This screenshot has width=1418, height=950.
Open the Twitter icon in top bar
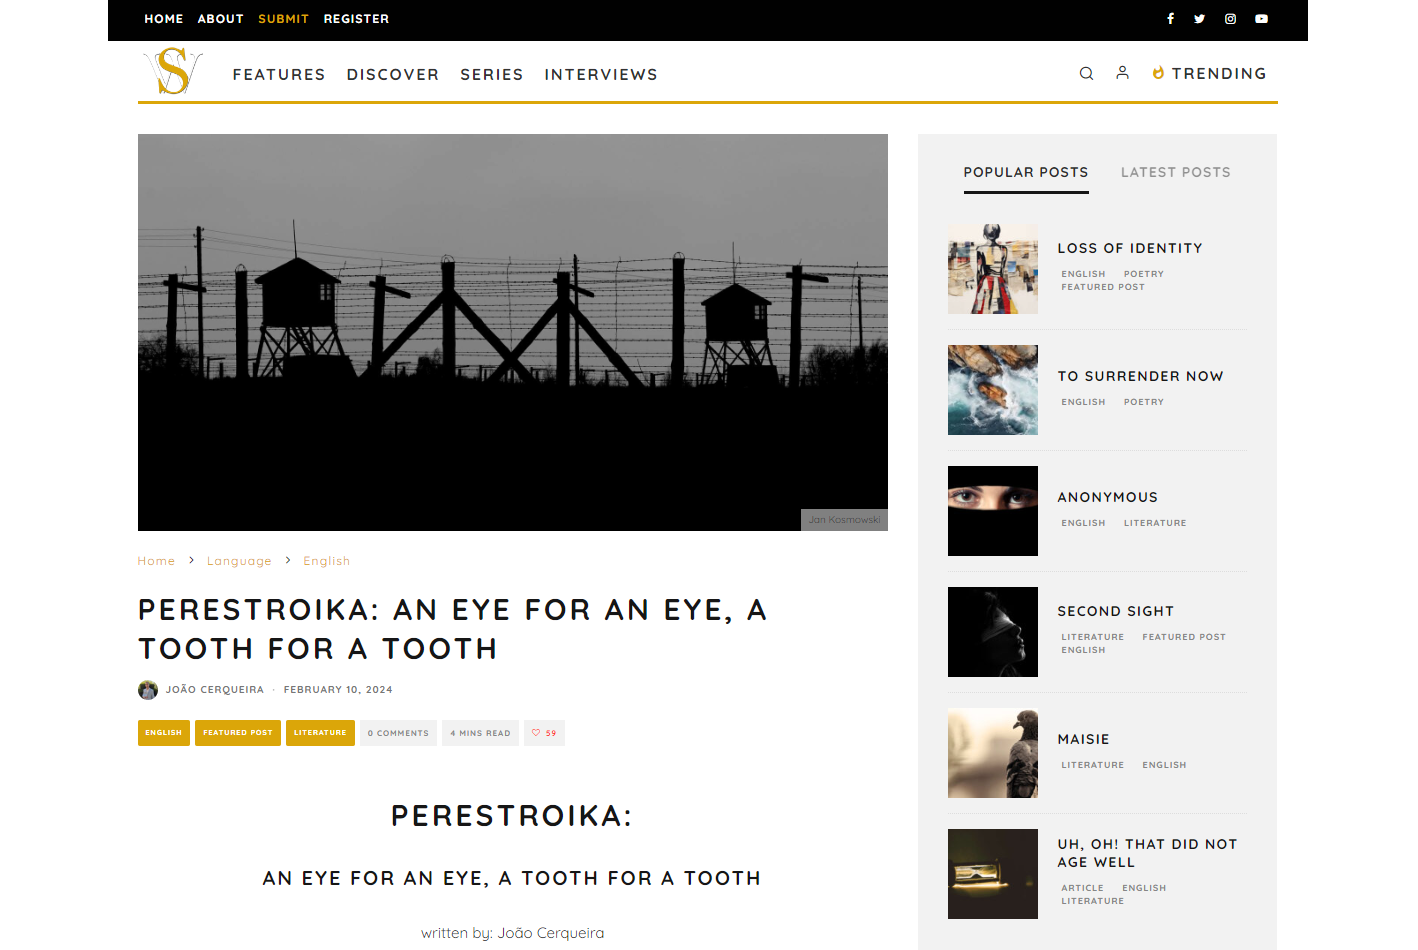(1200, 19)
